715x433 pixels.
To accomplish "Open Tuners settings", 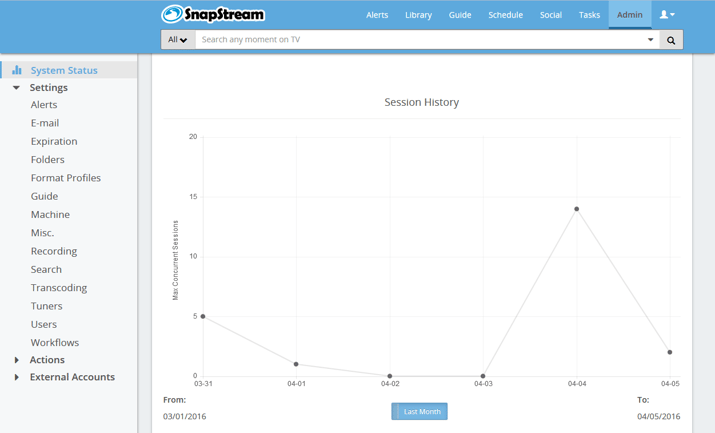I will [x=46, y=306].
